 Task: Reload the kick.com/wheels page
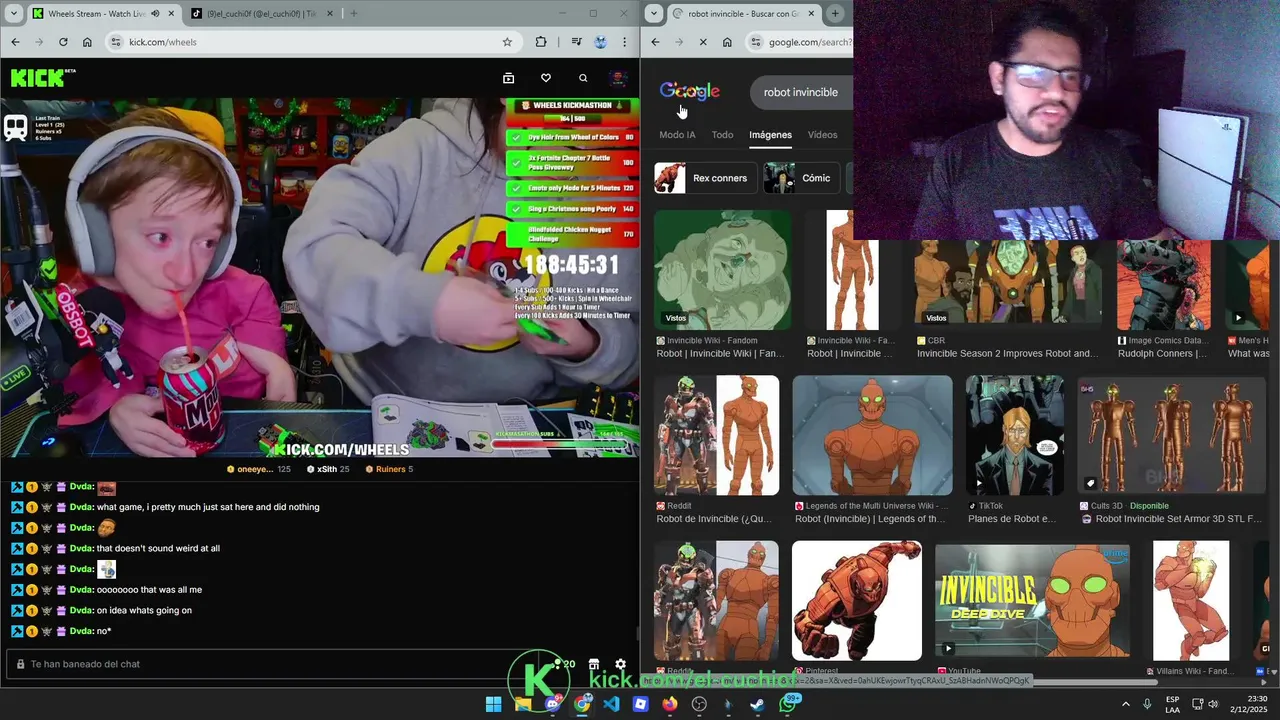(63, 42)
